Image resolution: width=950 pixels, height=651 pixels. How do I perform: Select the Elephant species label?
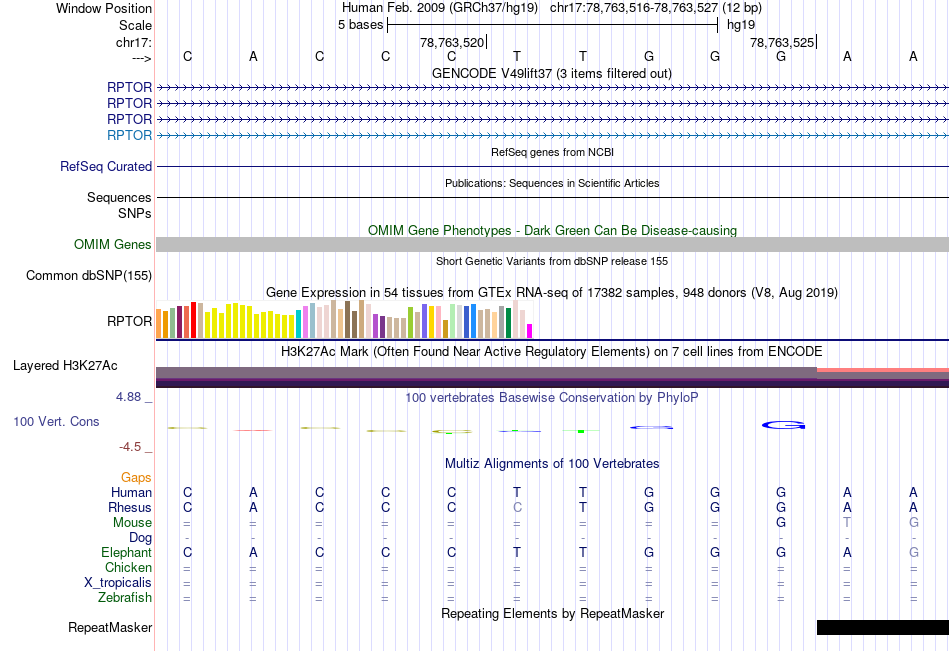pos(126,552)
